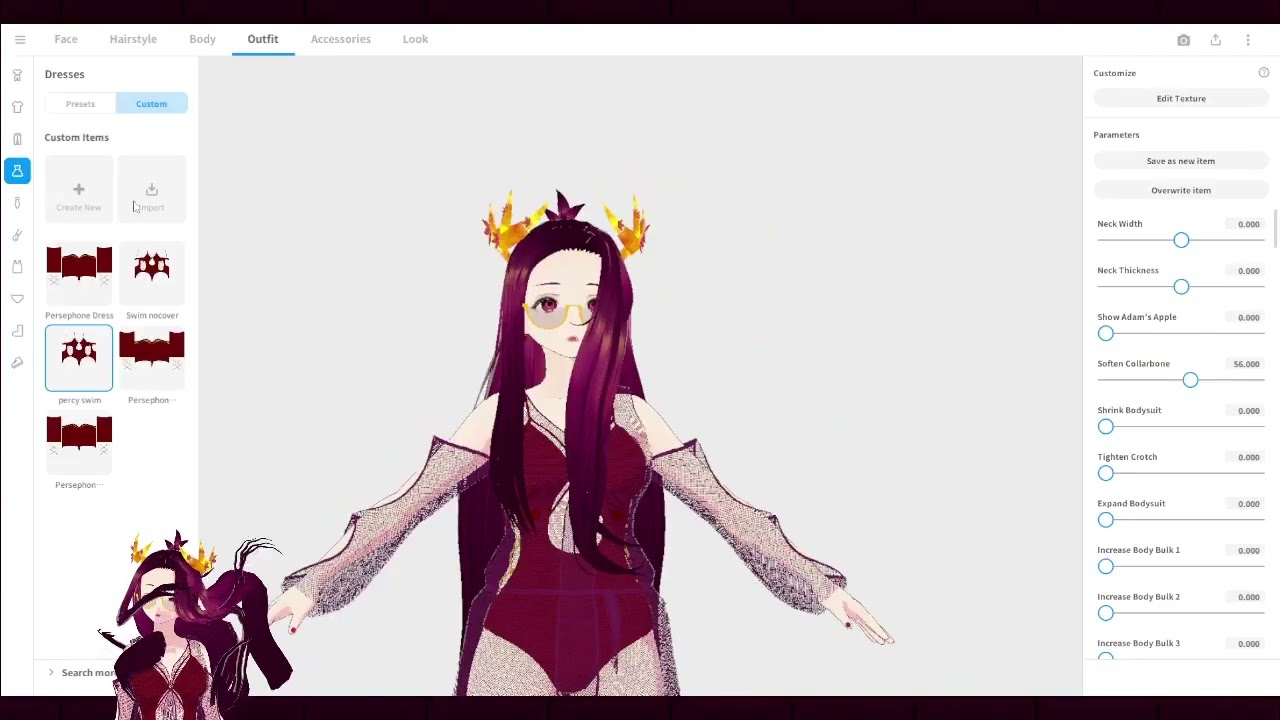Select the full outfit category icon
The height and width of the screenshot is (720, 1280).
tap(17, 75)
